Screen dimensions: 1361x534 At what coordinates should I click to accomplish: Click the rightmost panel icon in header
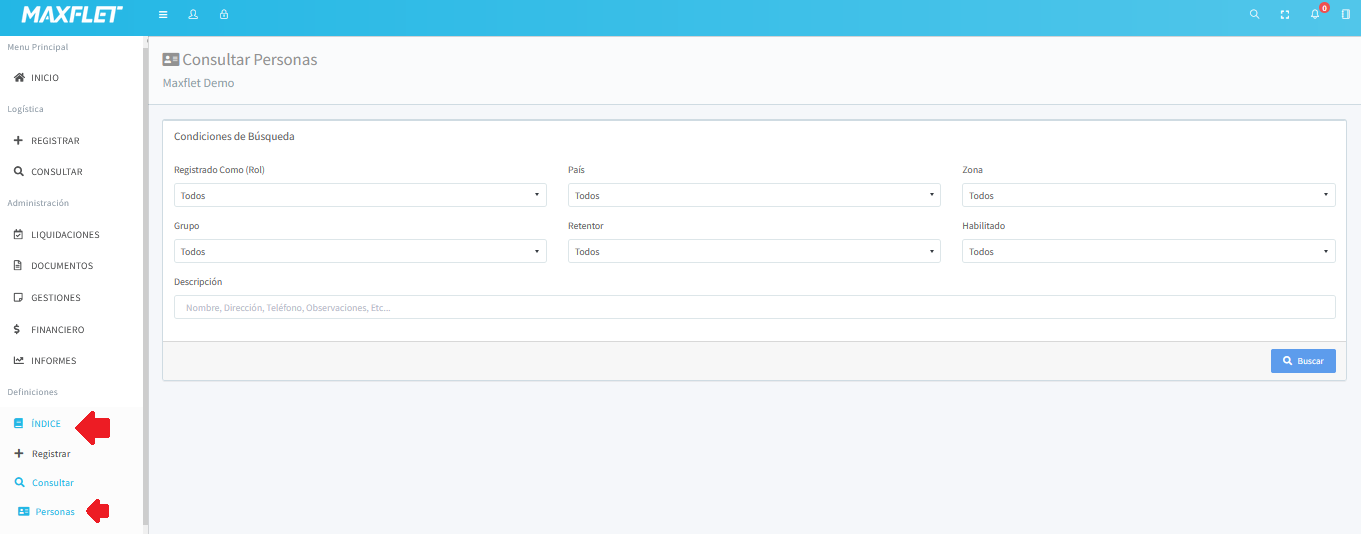(1345, 15)
